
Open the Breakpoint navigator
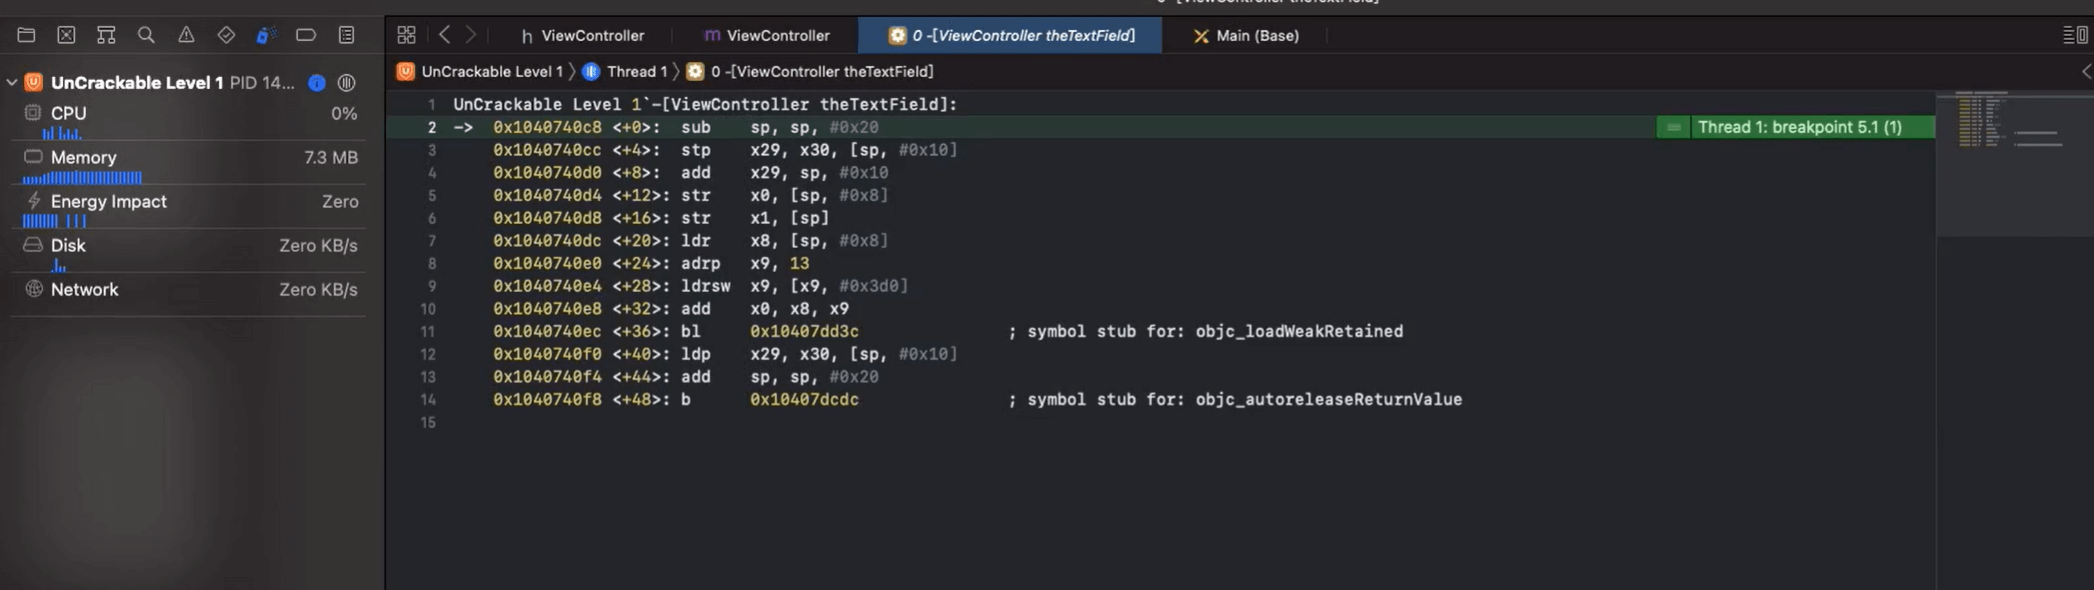coord(306,35)
